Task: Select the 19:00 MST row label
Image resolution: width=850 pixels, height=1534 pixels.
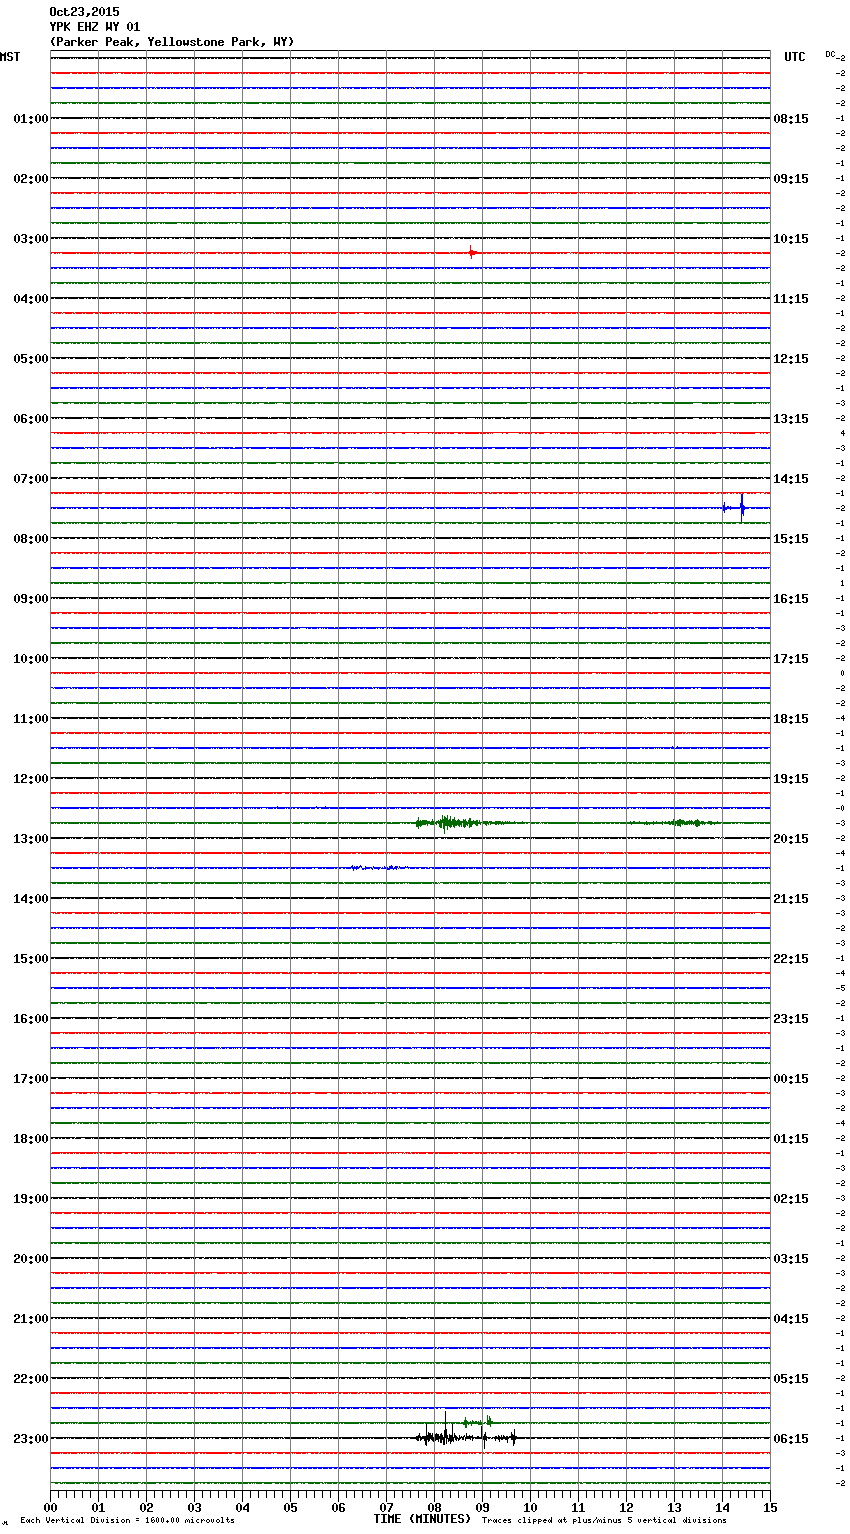Action: (31, 1199)
